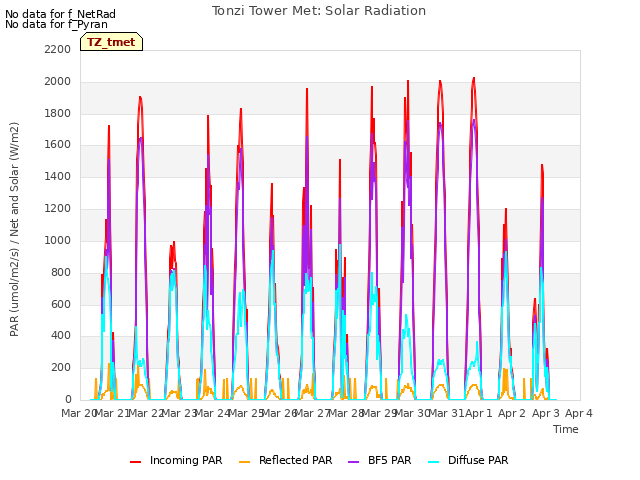Click the Apr 1 x-axis date label
The image size is (640, 480).
pyautogui.click(x=479, y=413)
